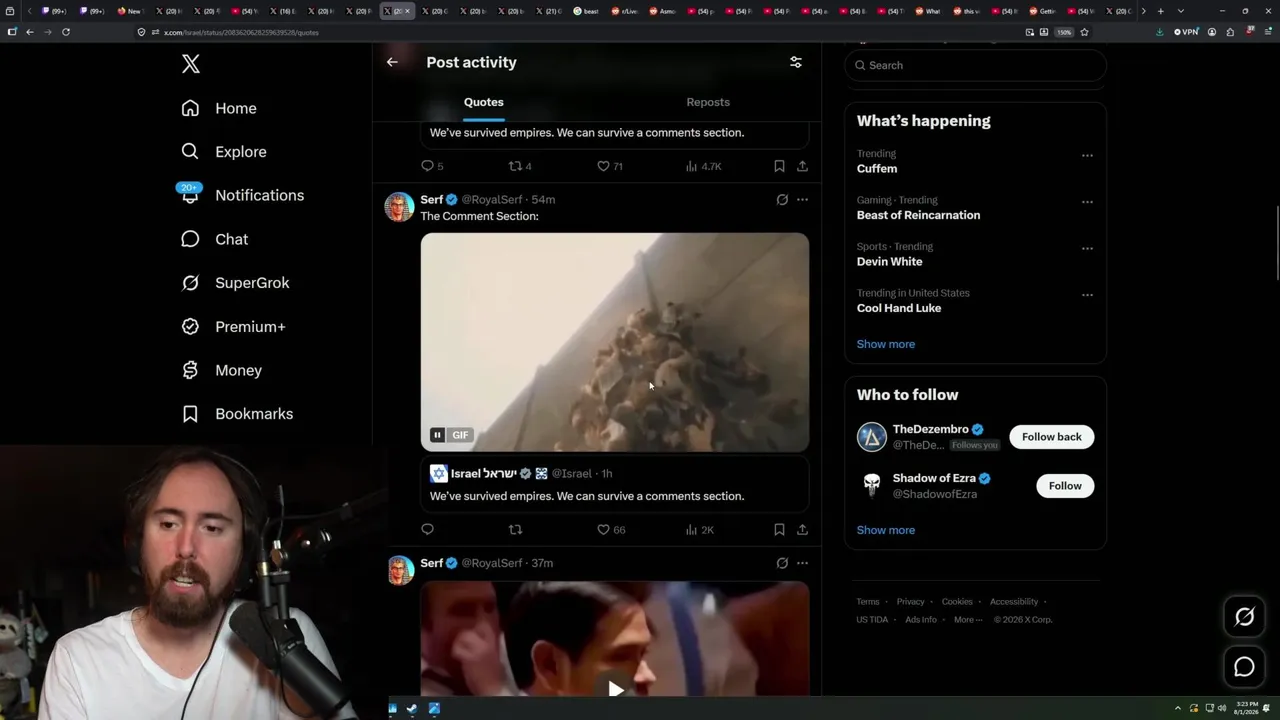Viewport: 1280px width, 720px height.
Task: Open the Privacy footer link
Action: pos(911,602)
